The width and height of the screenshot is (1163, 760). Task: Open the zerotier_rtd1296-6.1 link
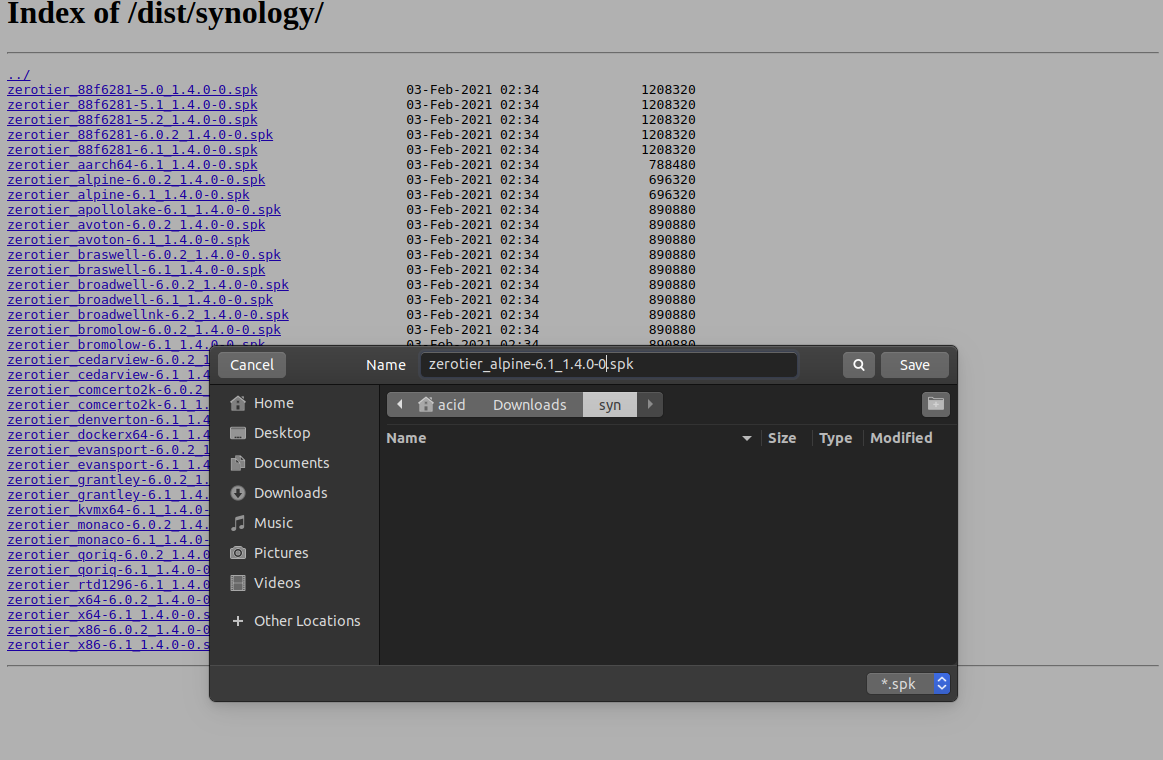(x=108, y=585)
